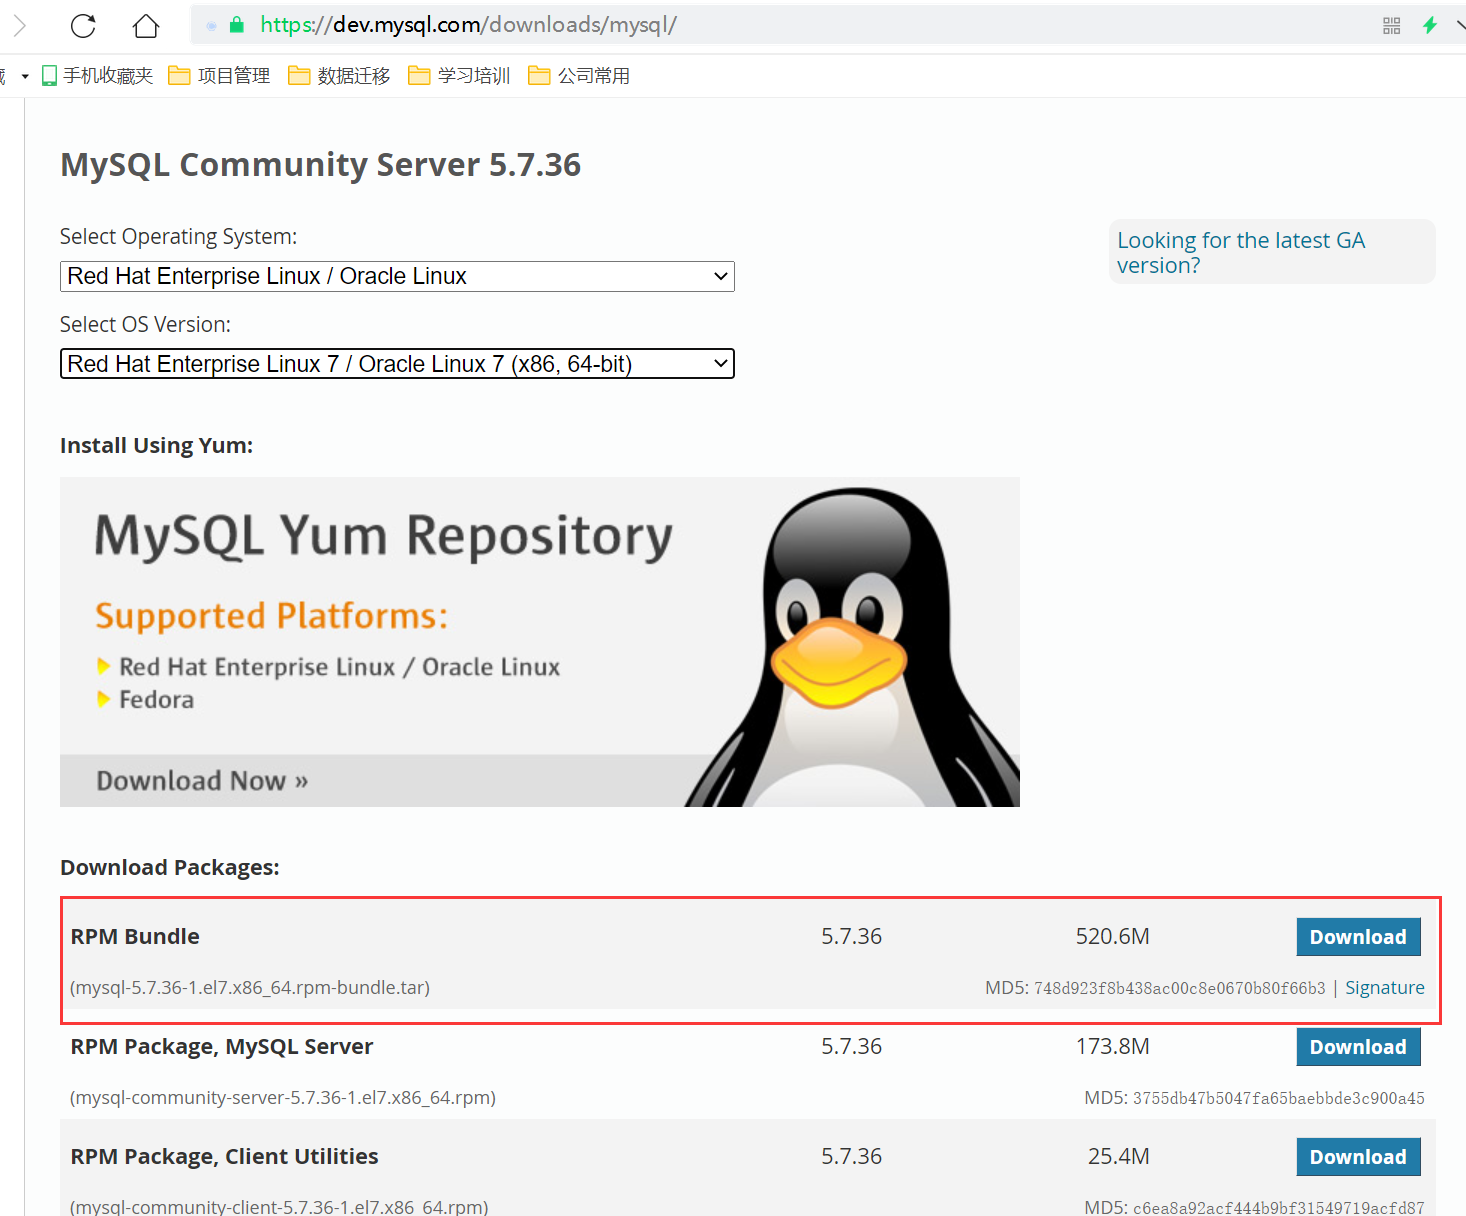Click the 173.8M size of MySQL Server
Viewport: 1466px width, 1216px height.
tap(1113, 1047)
